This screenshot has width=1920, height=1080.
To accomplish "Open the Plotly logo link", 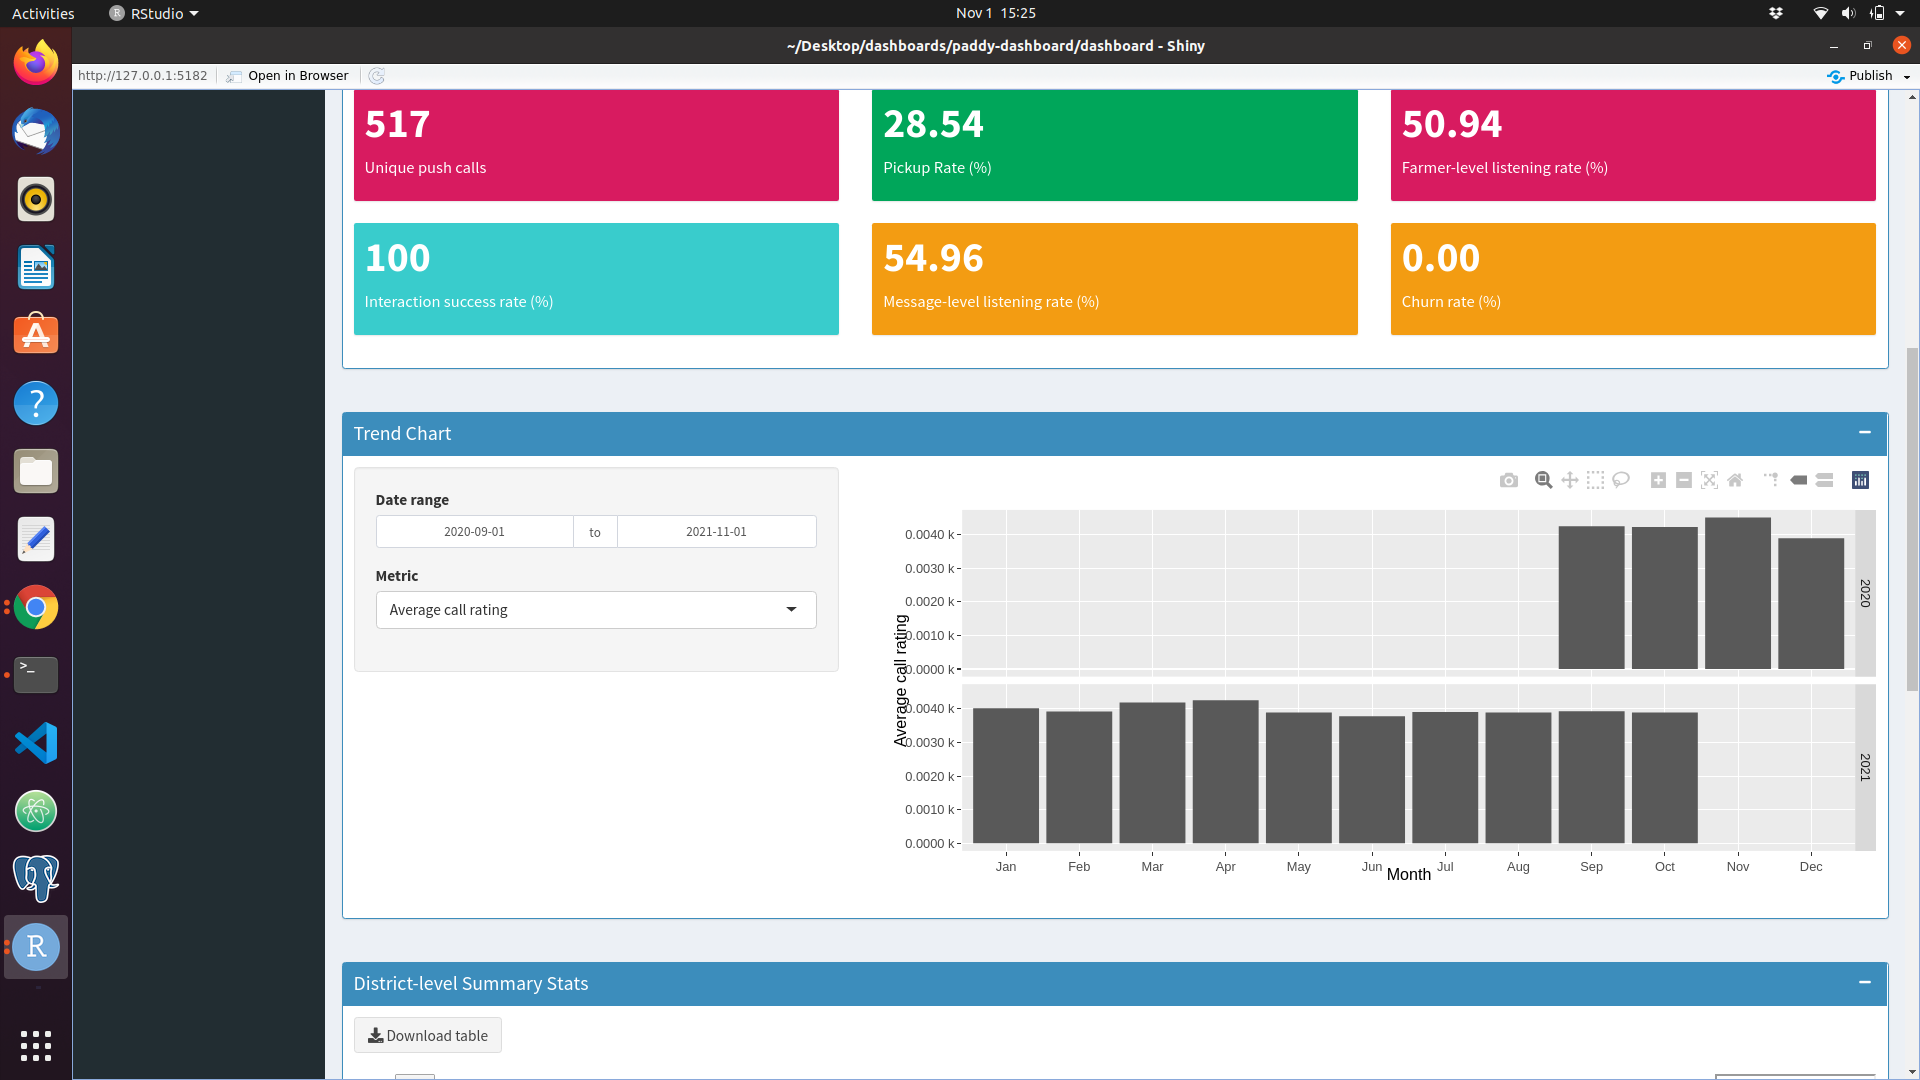I will click(x=1860, y=481).
